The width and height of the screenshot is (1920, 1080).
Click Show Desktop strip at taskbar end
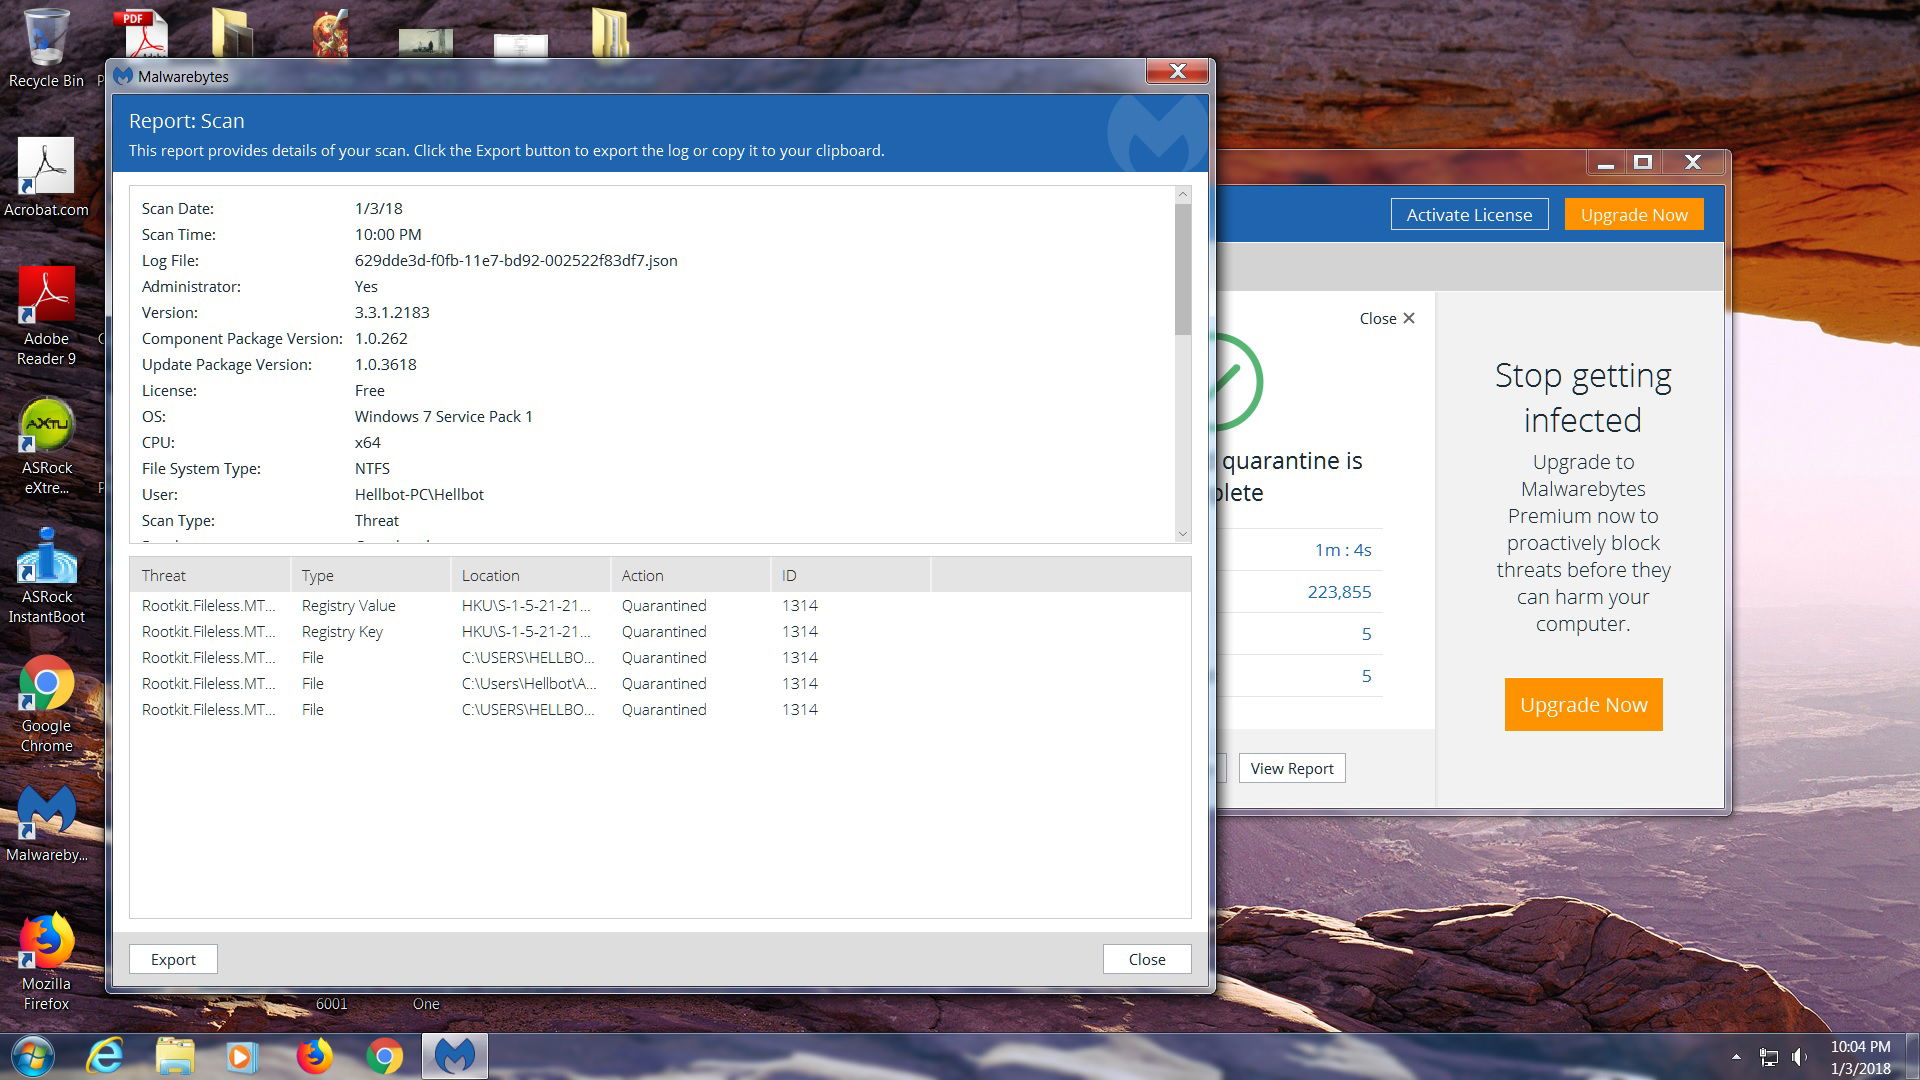point(1912,1057)
